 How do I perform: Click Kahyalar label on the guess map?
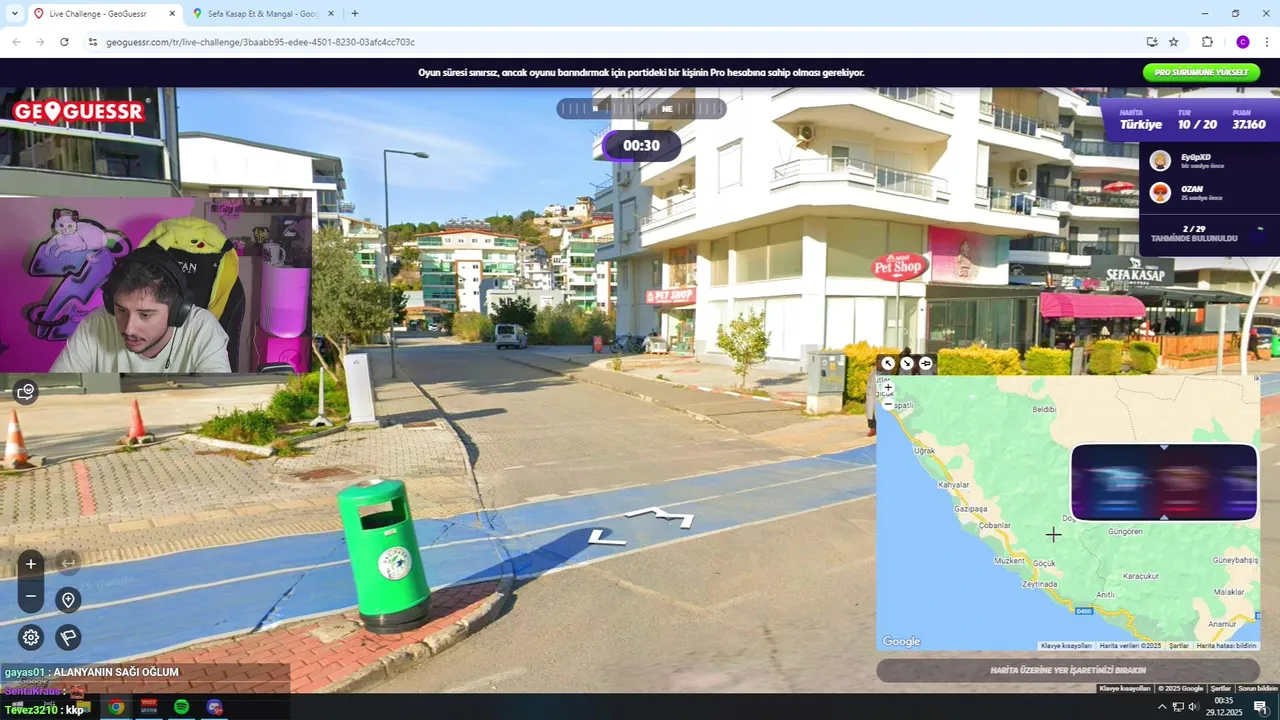pos(953,484)
